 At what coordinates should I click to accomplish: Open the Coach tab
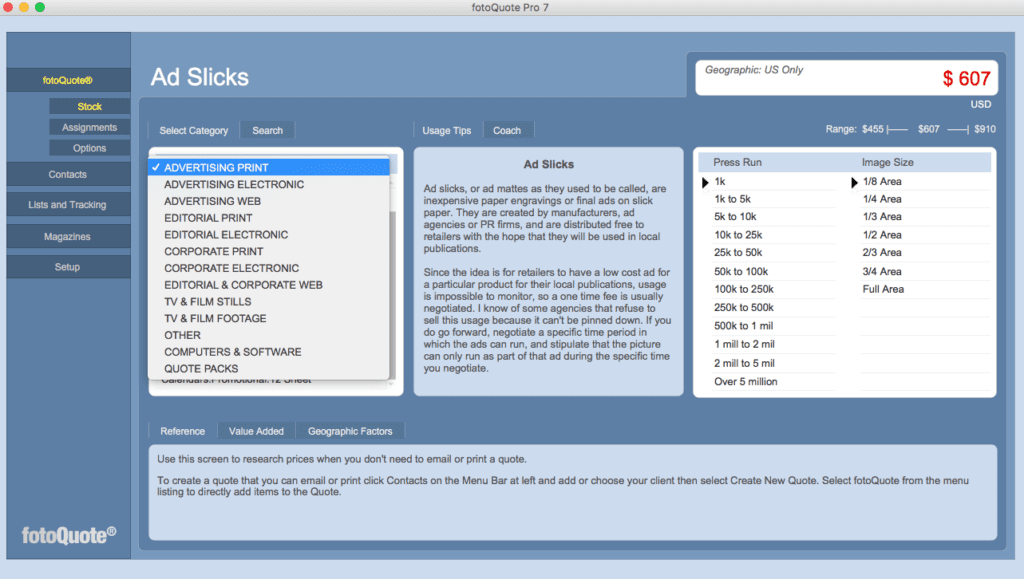(507, 131)
